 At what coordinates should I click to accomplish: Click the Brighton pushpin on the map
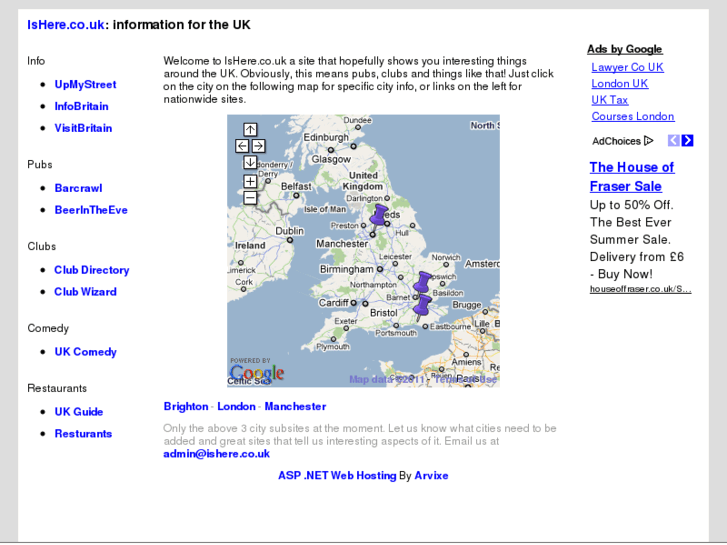pos(421,308)
